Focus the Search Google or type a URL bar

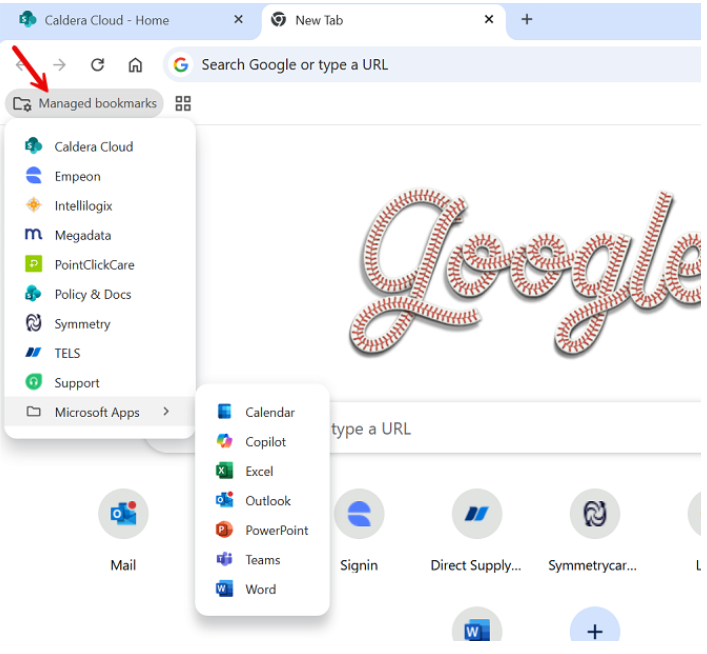click(x=433, y=65)
